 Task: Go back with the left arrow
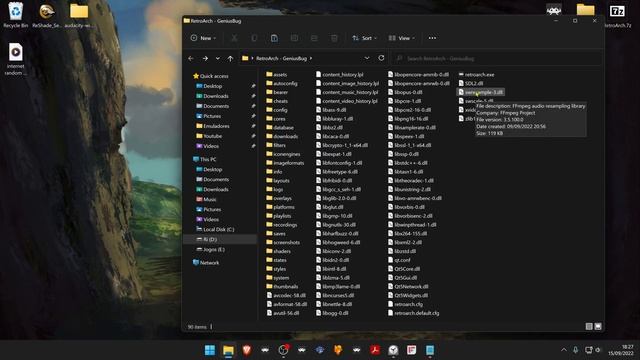point(191,58)
